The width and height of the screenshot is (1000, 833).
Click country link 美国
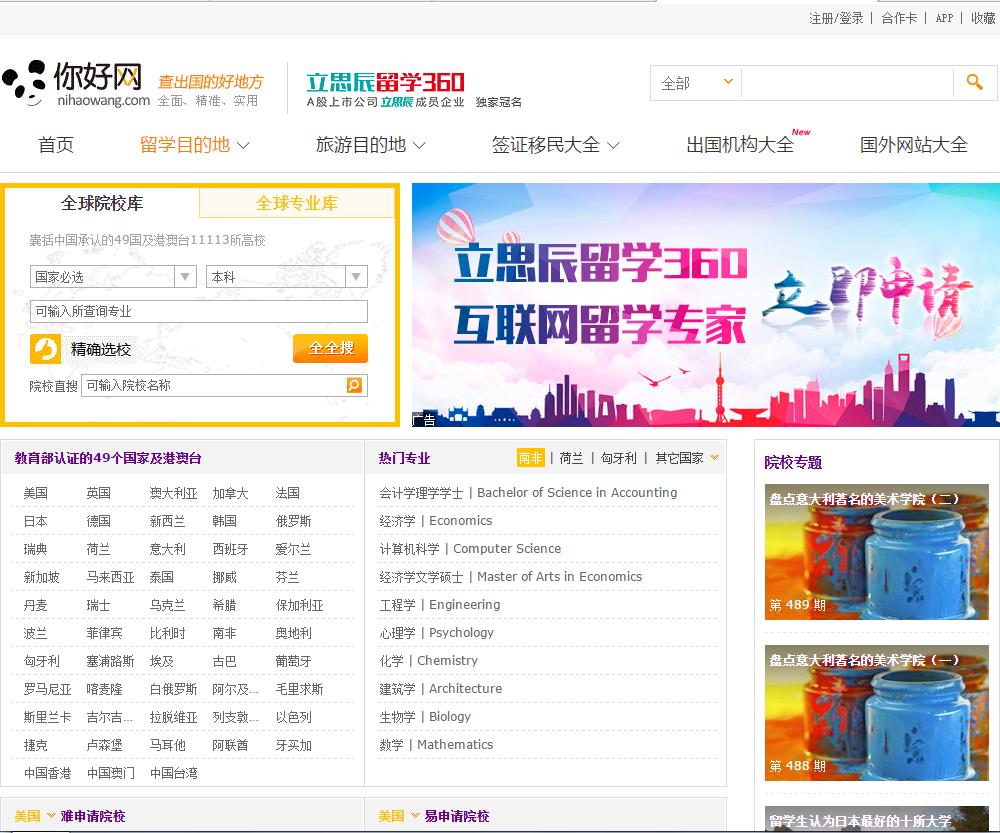pyautogui.click(x=36, y=493)
